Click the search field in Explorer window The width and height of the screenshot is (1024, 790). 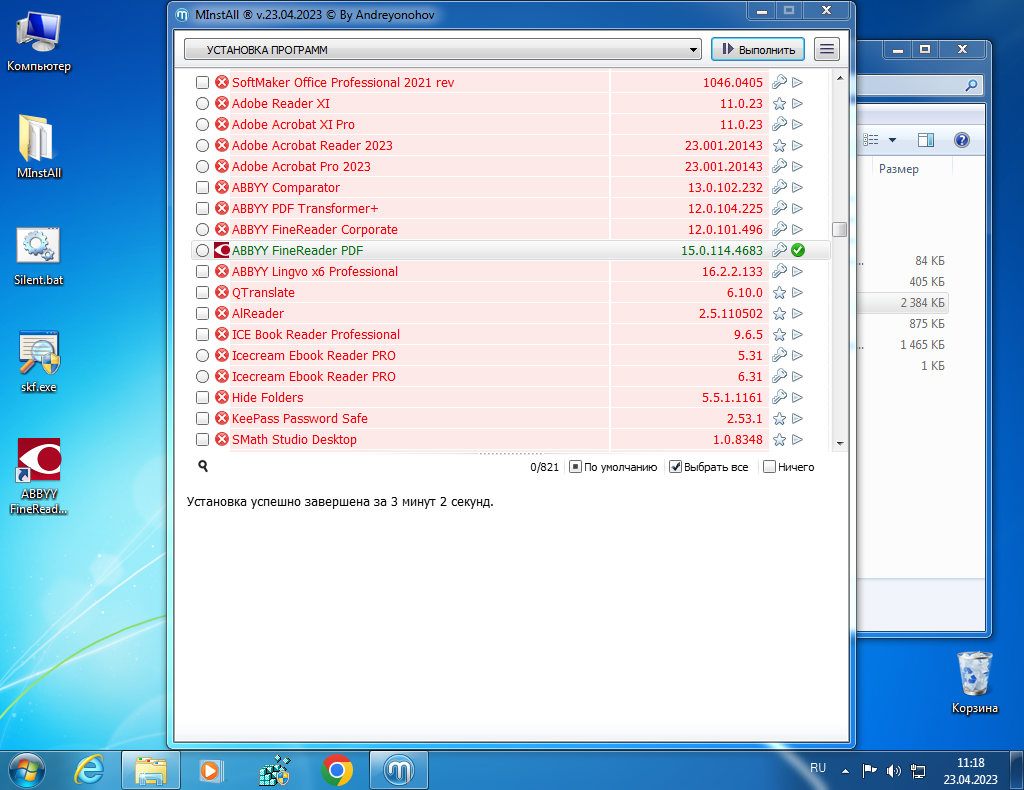[x=920, y=84]
